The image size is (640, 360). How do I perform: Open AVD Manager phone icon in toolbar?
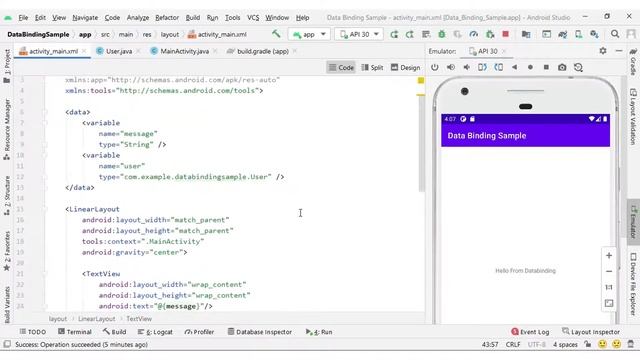[x=578, y=34]
